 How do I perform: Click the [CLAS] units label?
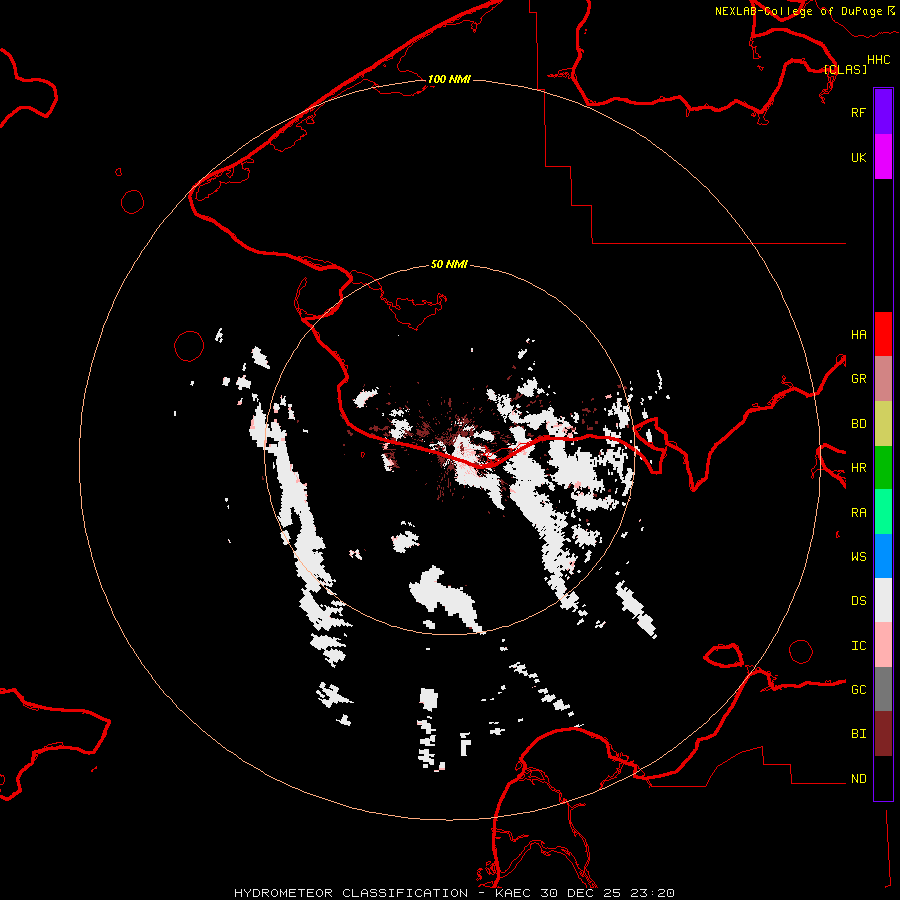(845, 70)
